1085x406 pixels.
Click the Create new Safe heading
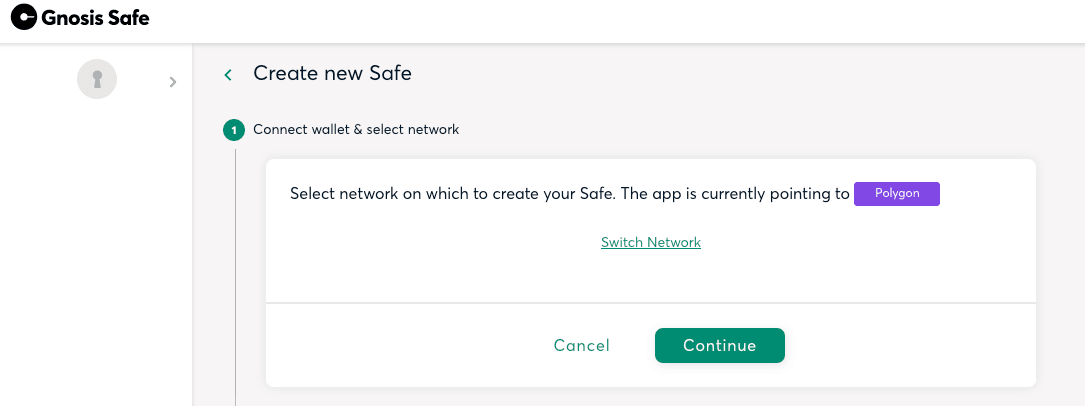pyautogui.click(x=332, y=73)
